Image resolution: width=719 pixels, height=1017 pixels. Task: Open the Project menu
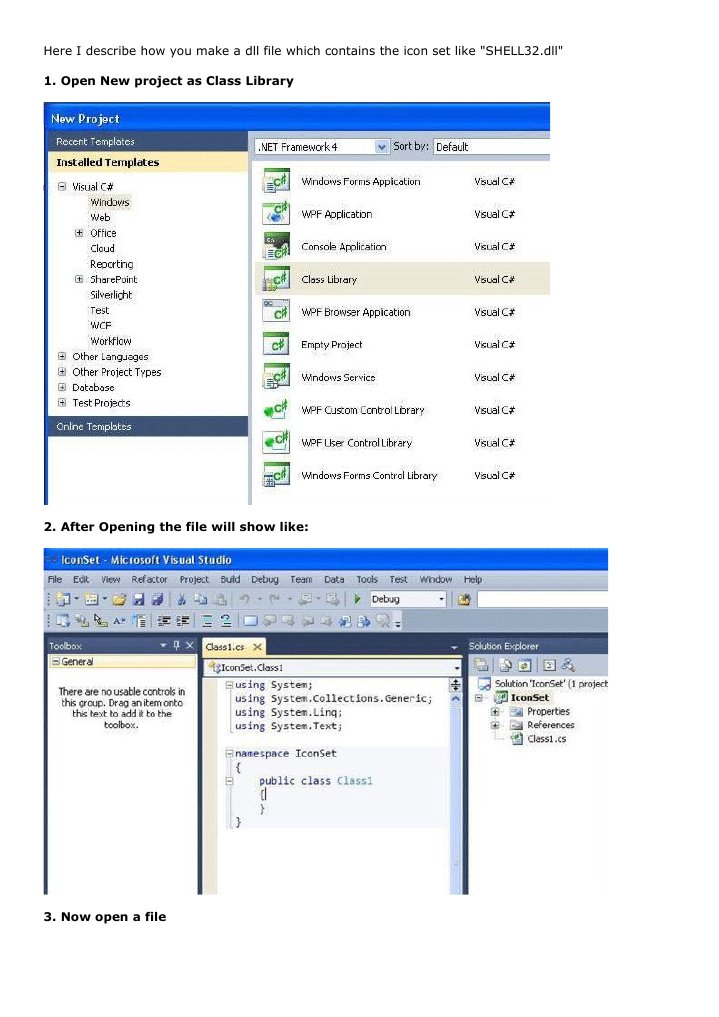pos(194,579)
